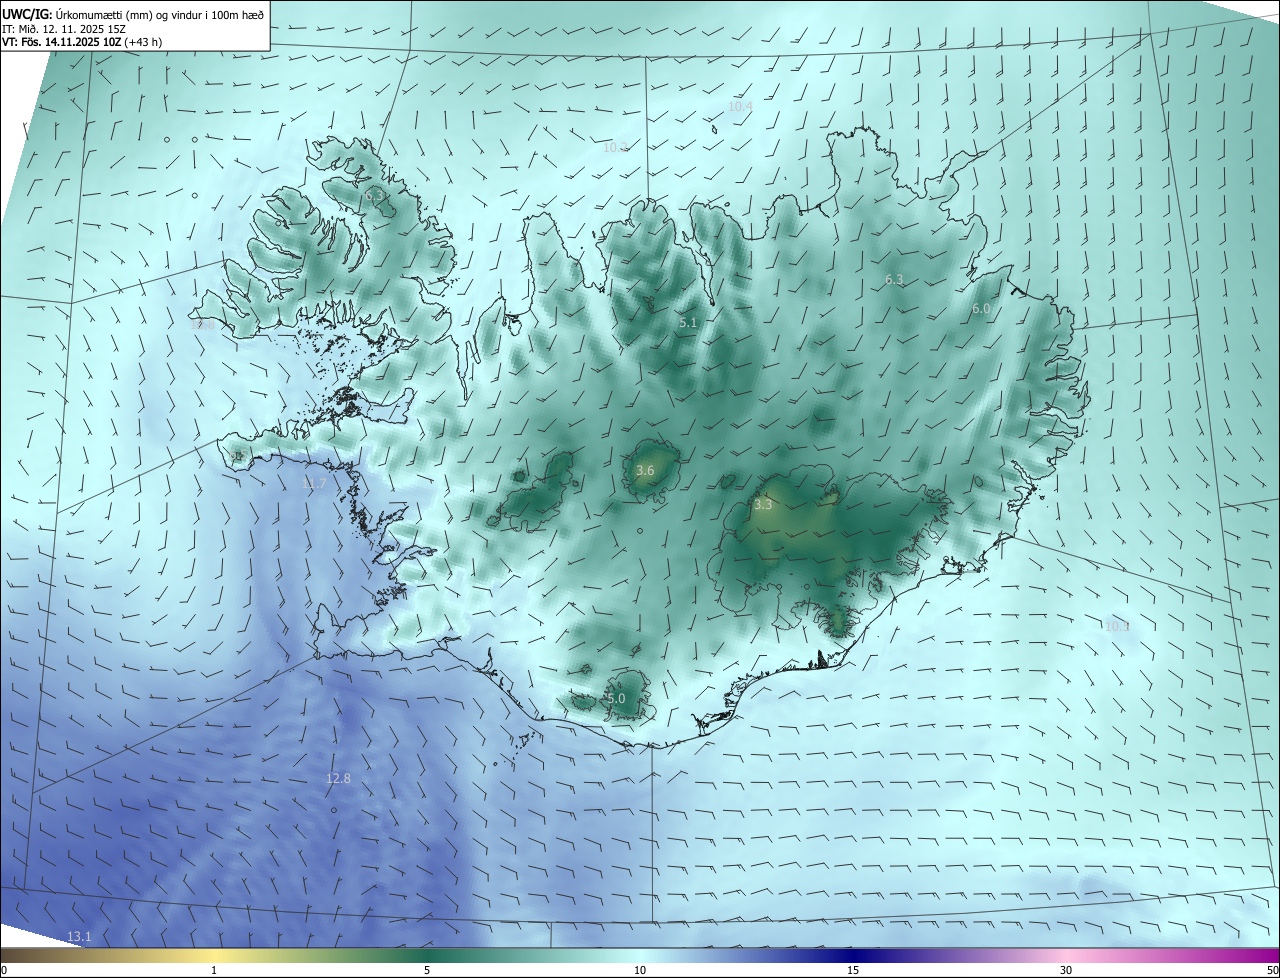Click the precipitable water color scale bar

[640, 956]
